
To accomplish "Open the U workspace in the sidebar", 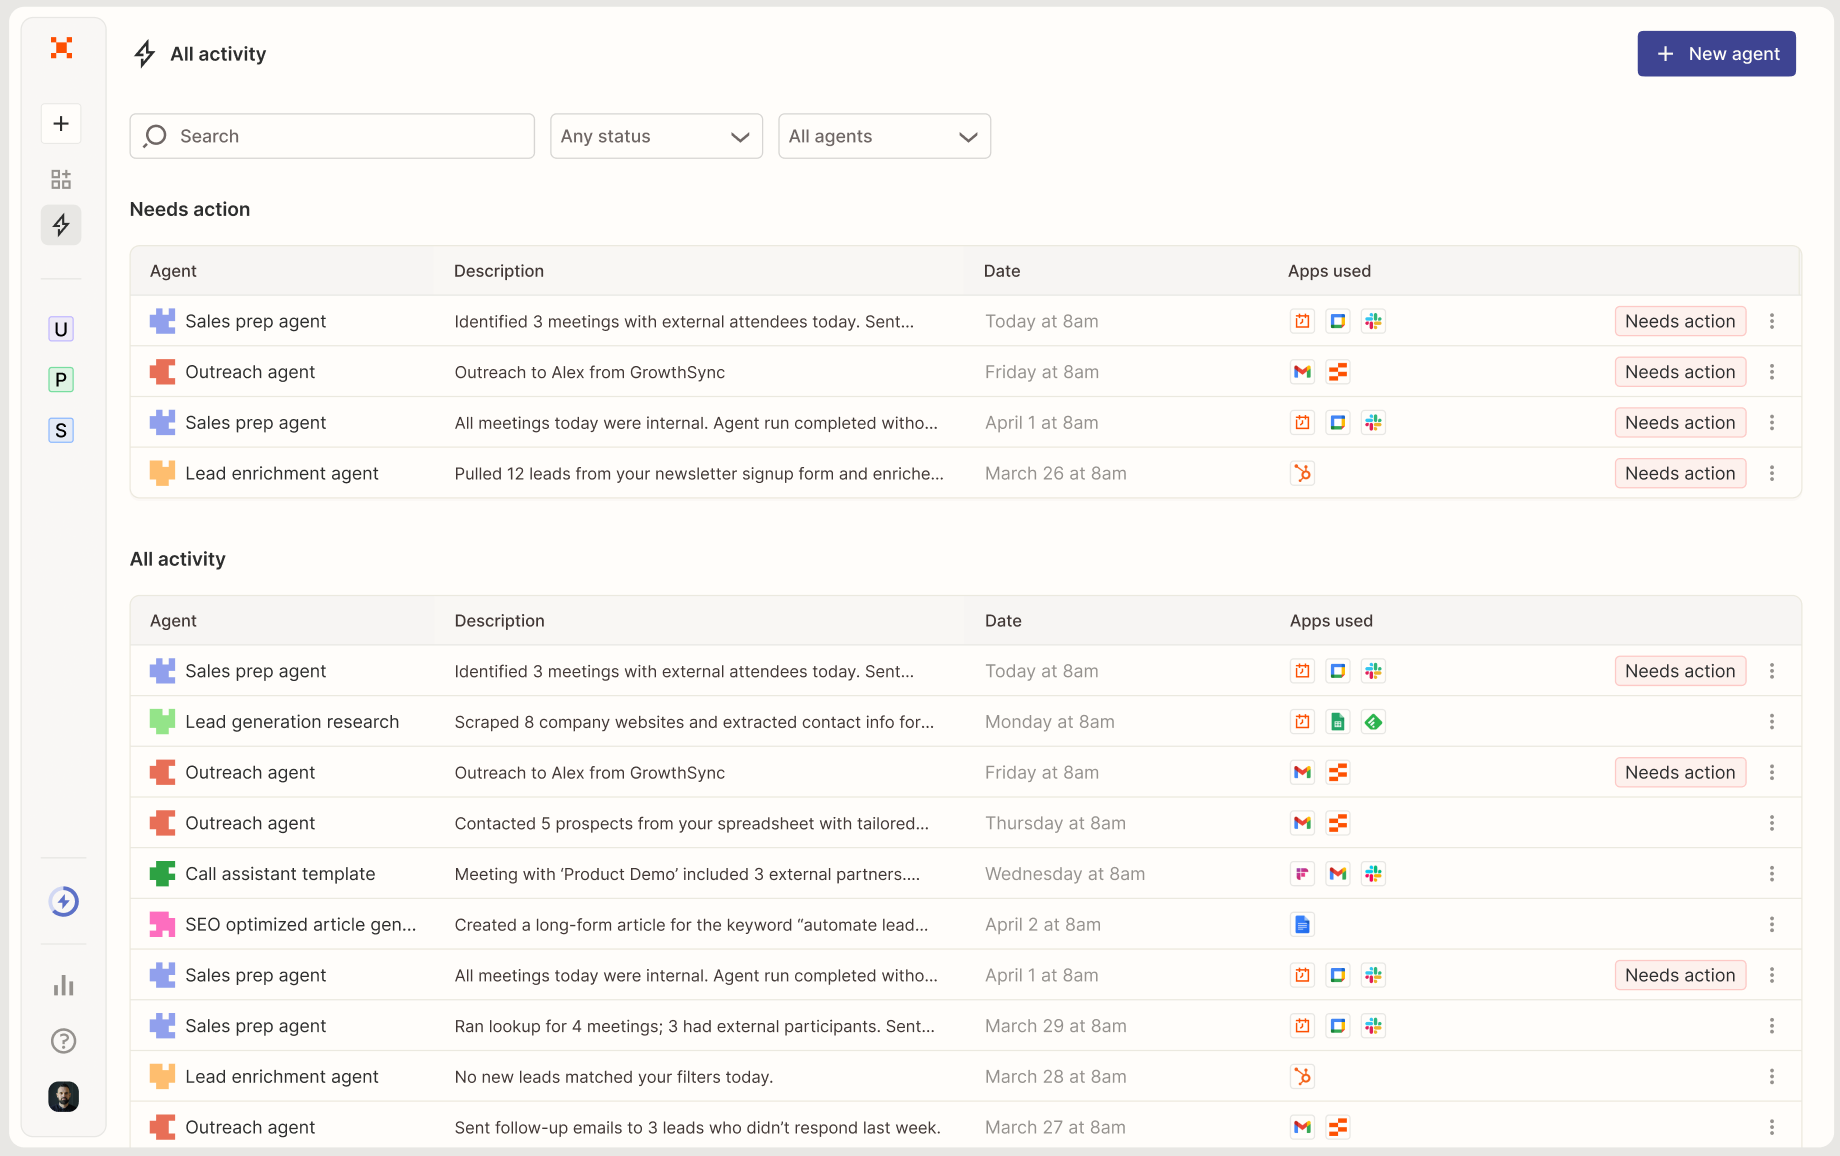I will (x=60, y=328).
